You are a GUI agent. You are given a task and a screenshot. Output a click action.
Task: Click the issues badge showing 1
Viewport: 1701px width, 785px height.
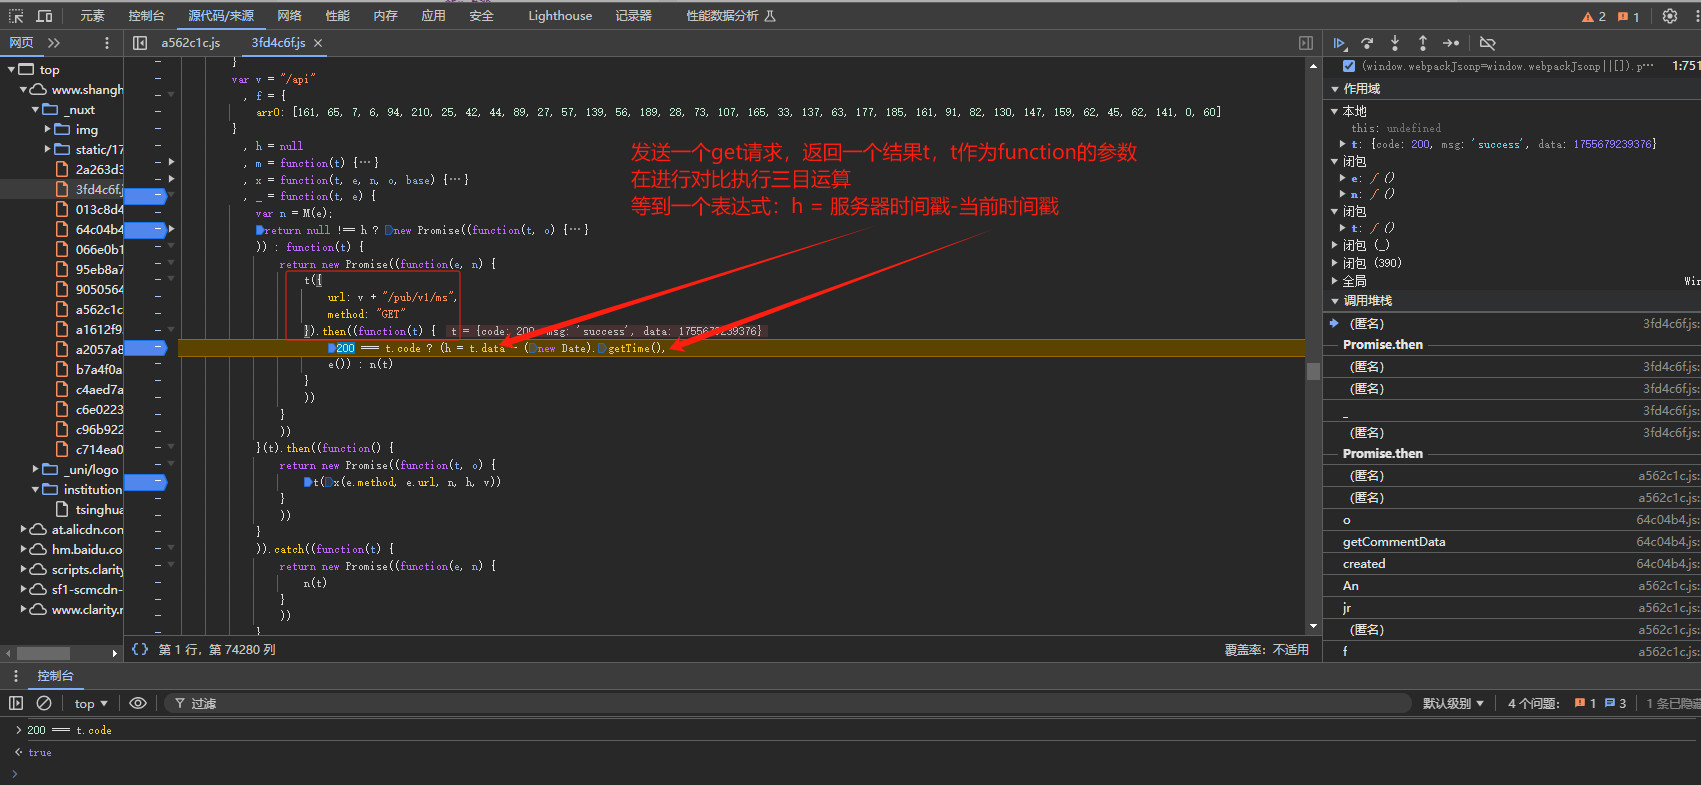point(1629,17)
